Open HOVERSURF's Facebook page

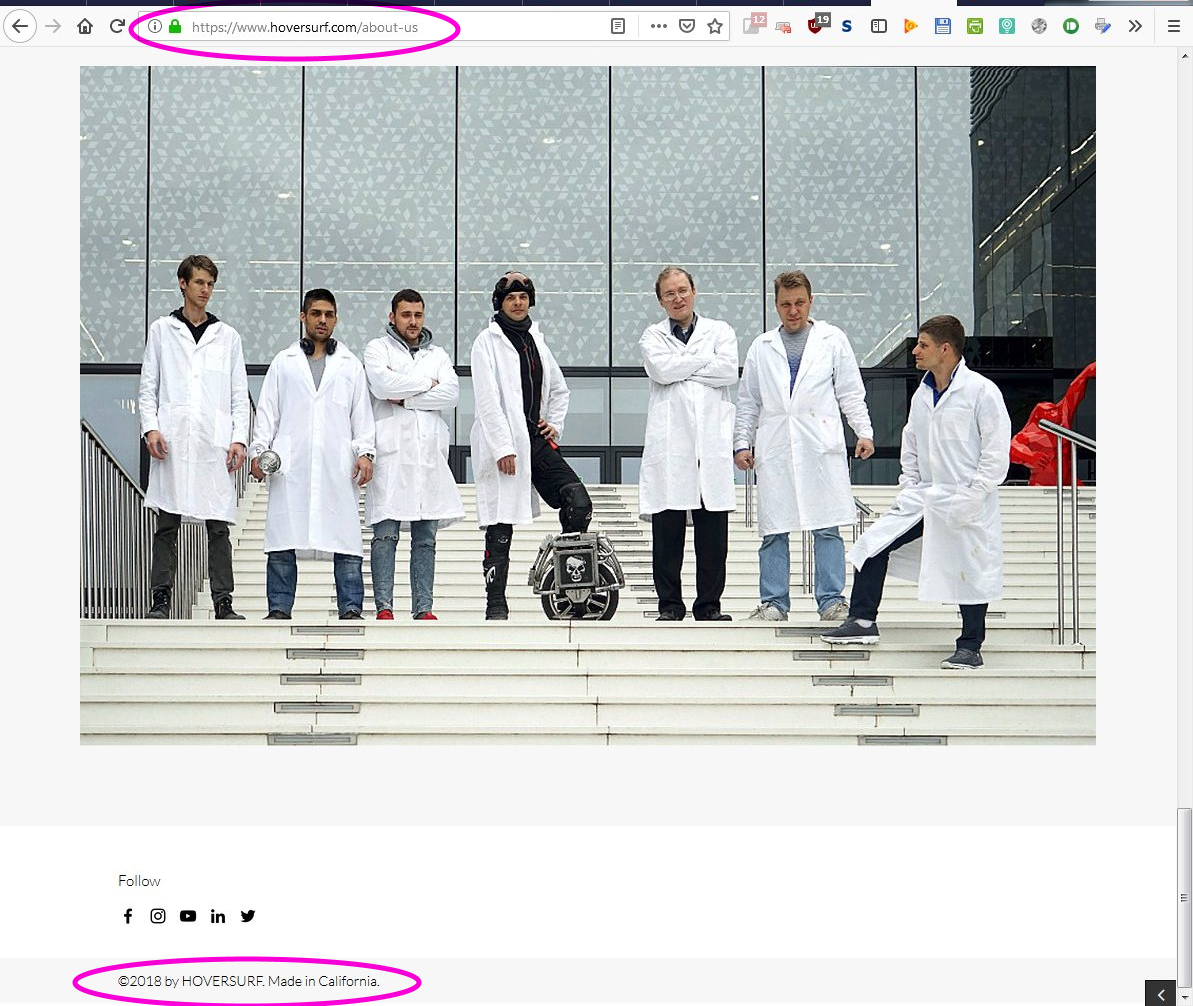[128, 916]
